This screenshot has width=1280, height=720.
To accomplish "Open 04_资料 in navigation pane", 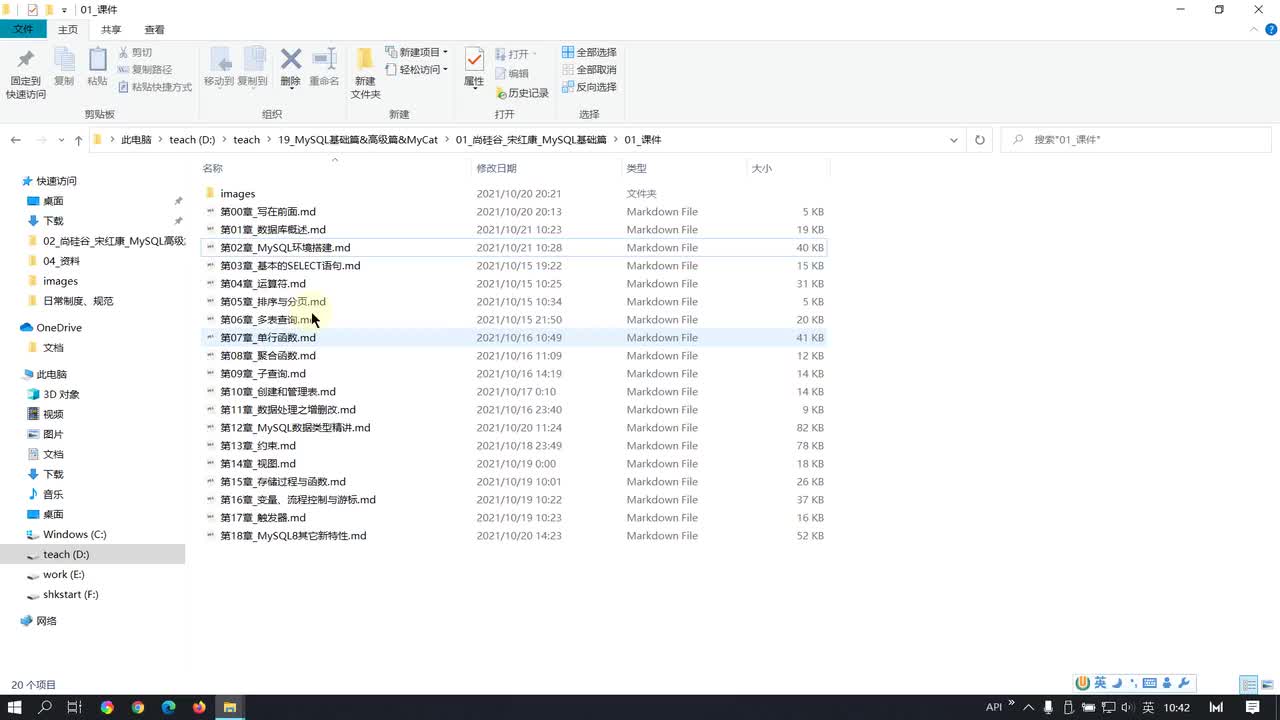I will point(61,261).
